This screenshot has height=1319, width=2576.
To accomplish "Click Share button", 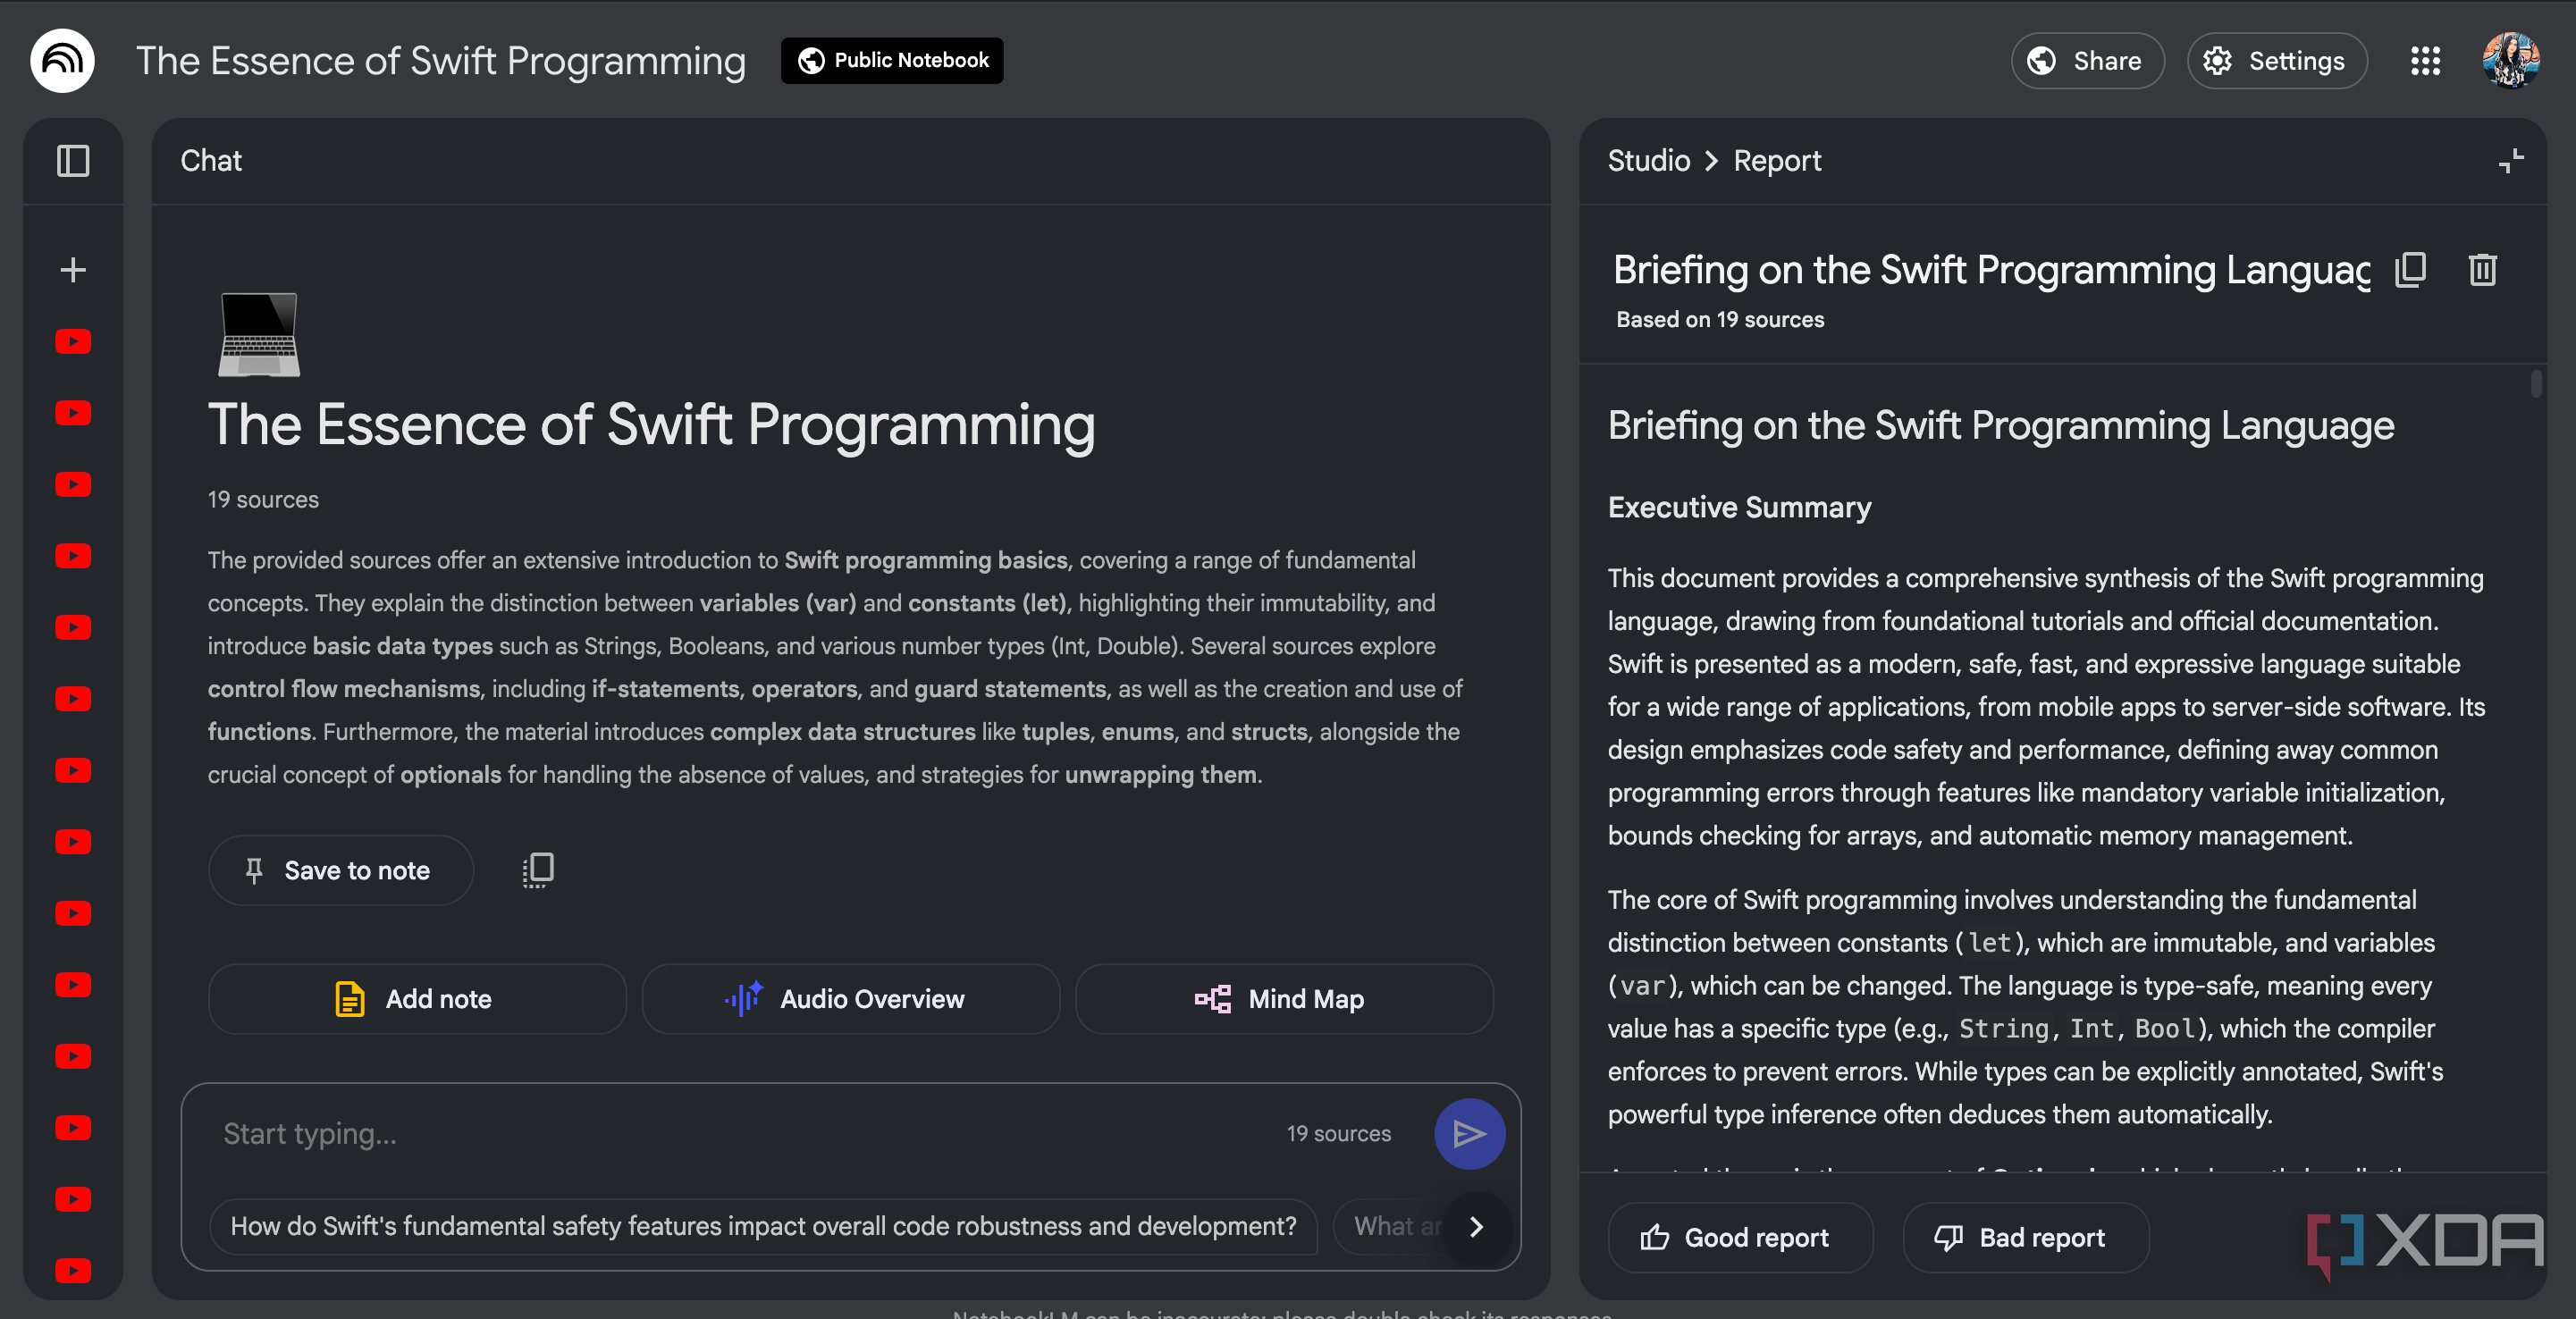I will coord(2088,61).
